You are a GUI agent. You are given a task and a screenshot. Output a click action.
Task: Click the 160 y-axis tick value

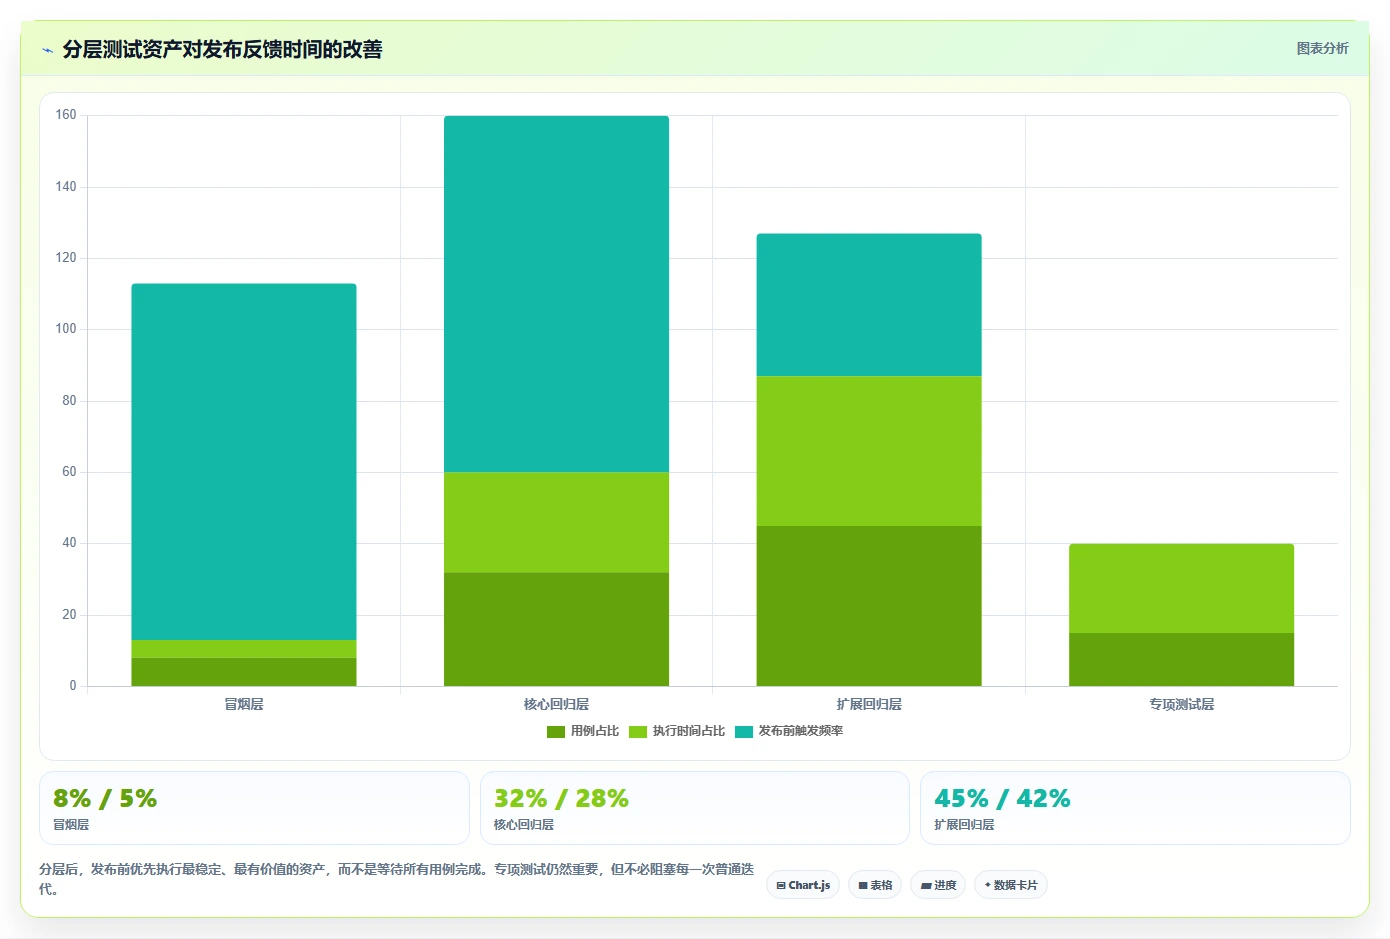pyautogui.click(x=66, y=115)
